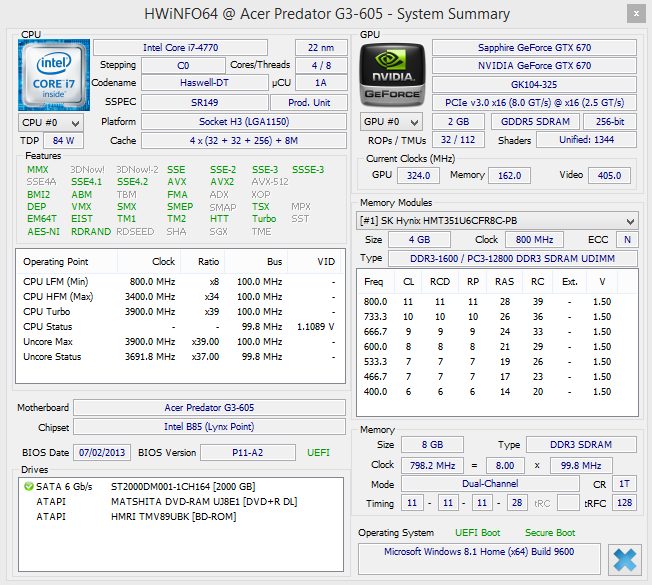Click the Video clock 405.0 field
This screenshot has height=585, width=652.
coord(609,175)
